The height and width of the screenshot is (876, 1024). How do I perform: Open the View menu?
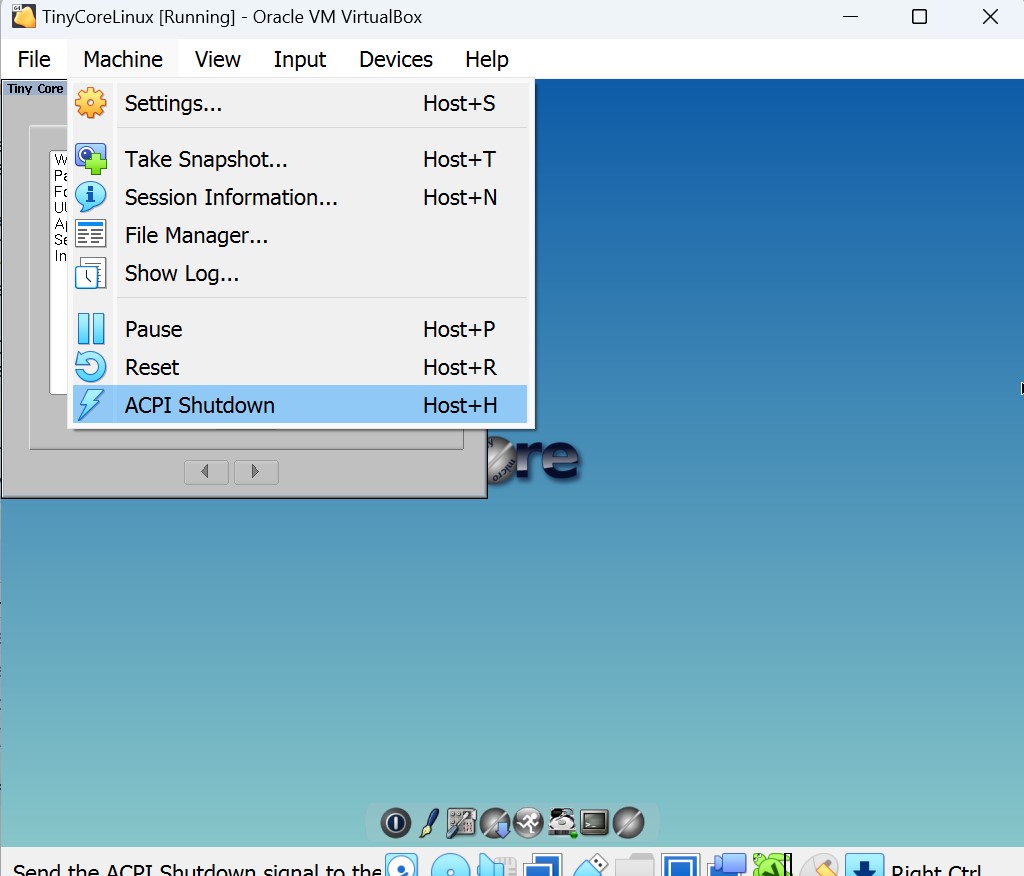point(217,59)
